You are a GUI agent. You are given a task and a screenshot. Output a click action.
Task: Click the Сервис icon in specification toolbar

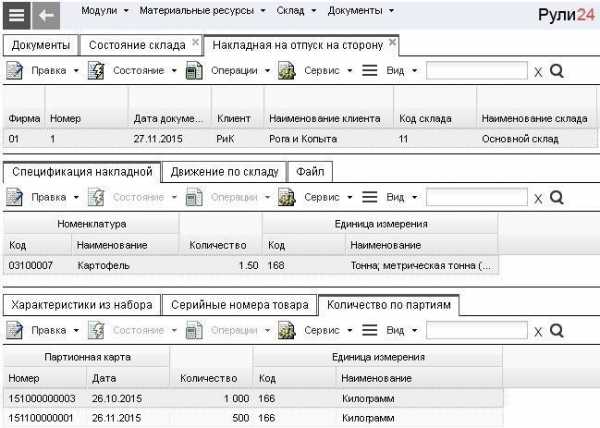pyautogui.click(x=287, y=197)
